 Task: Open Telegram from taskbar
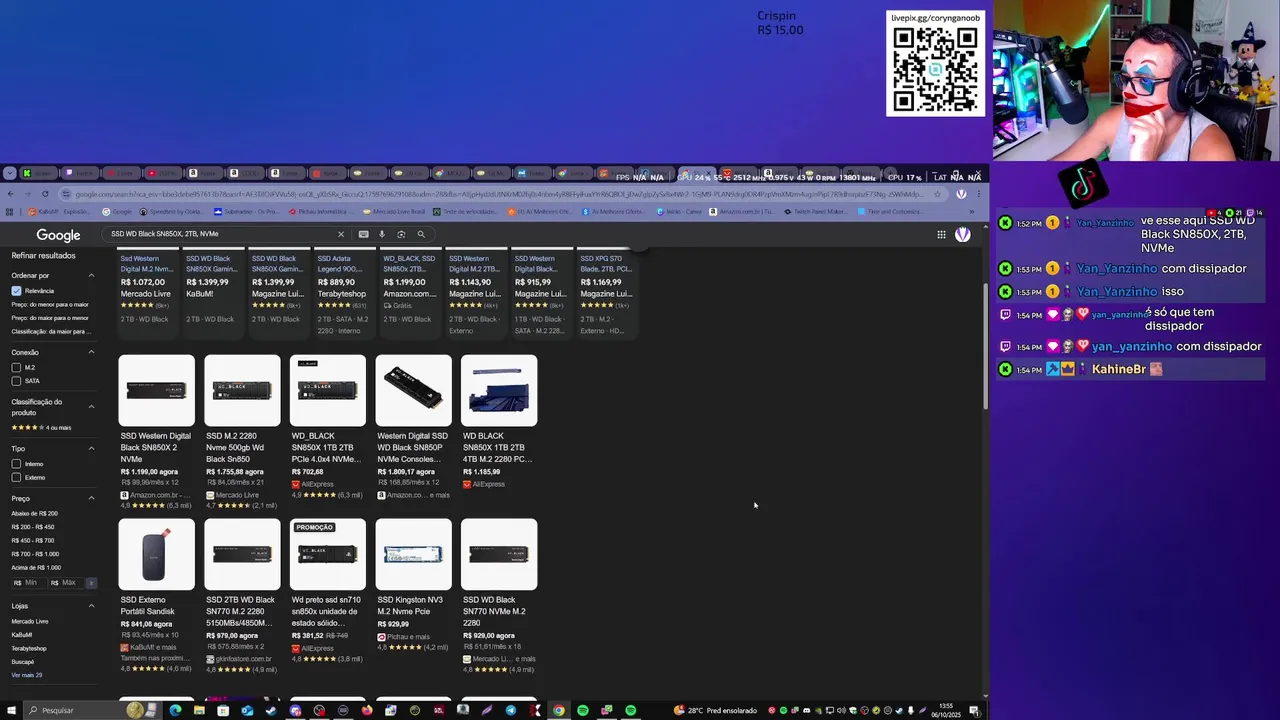pos(511,710)
